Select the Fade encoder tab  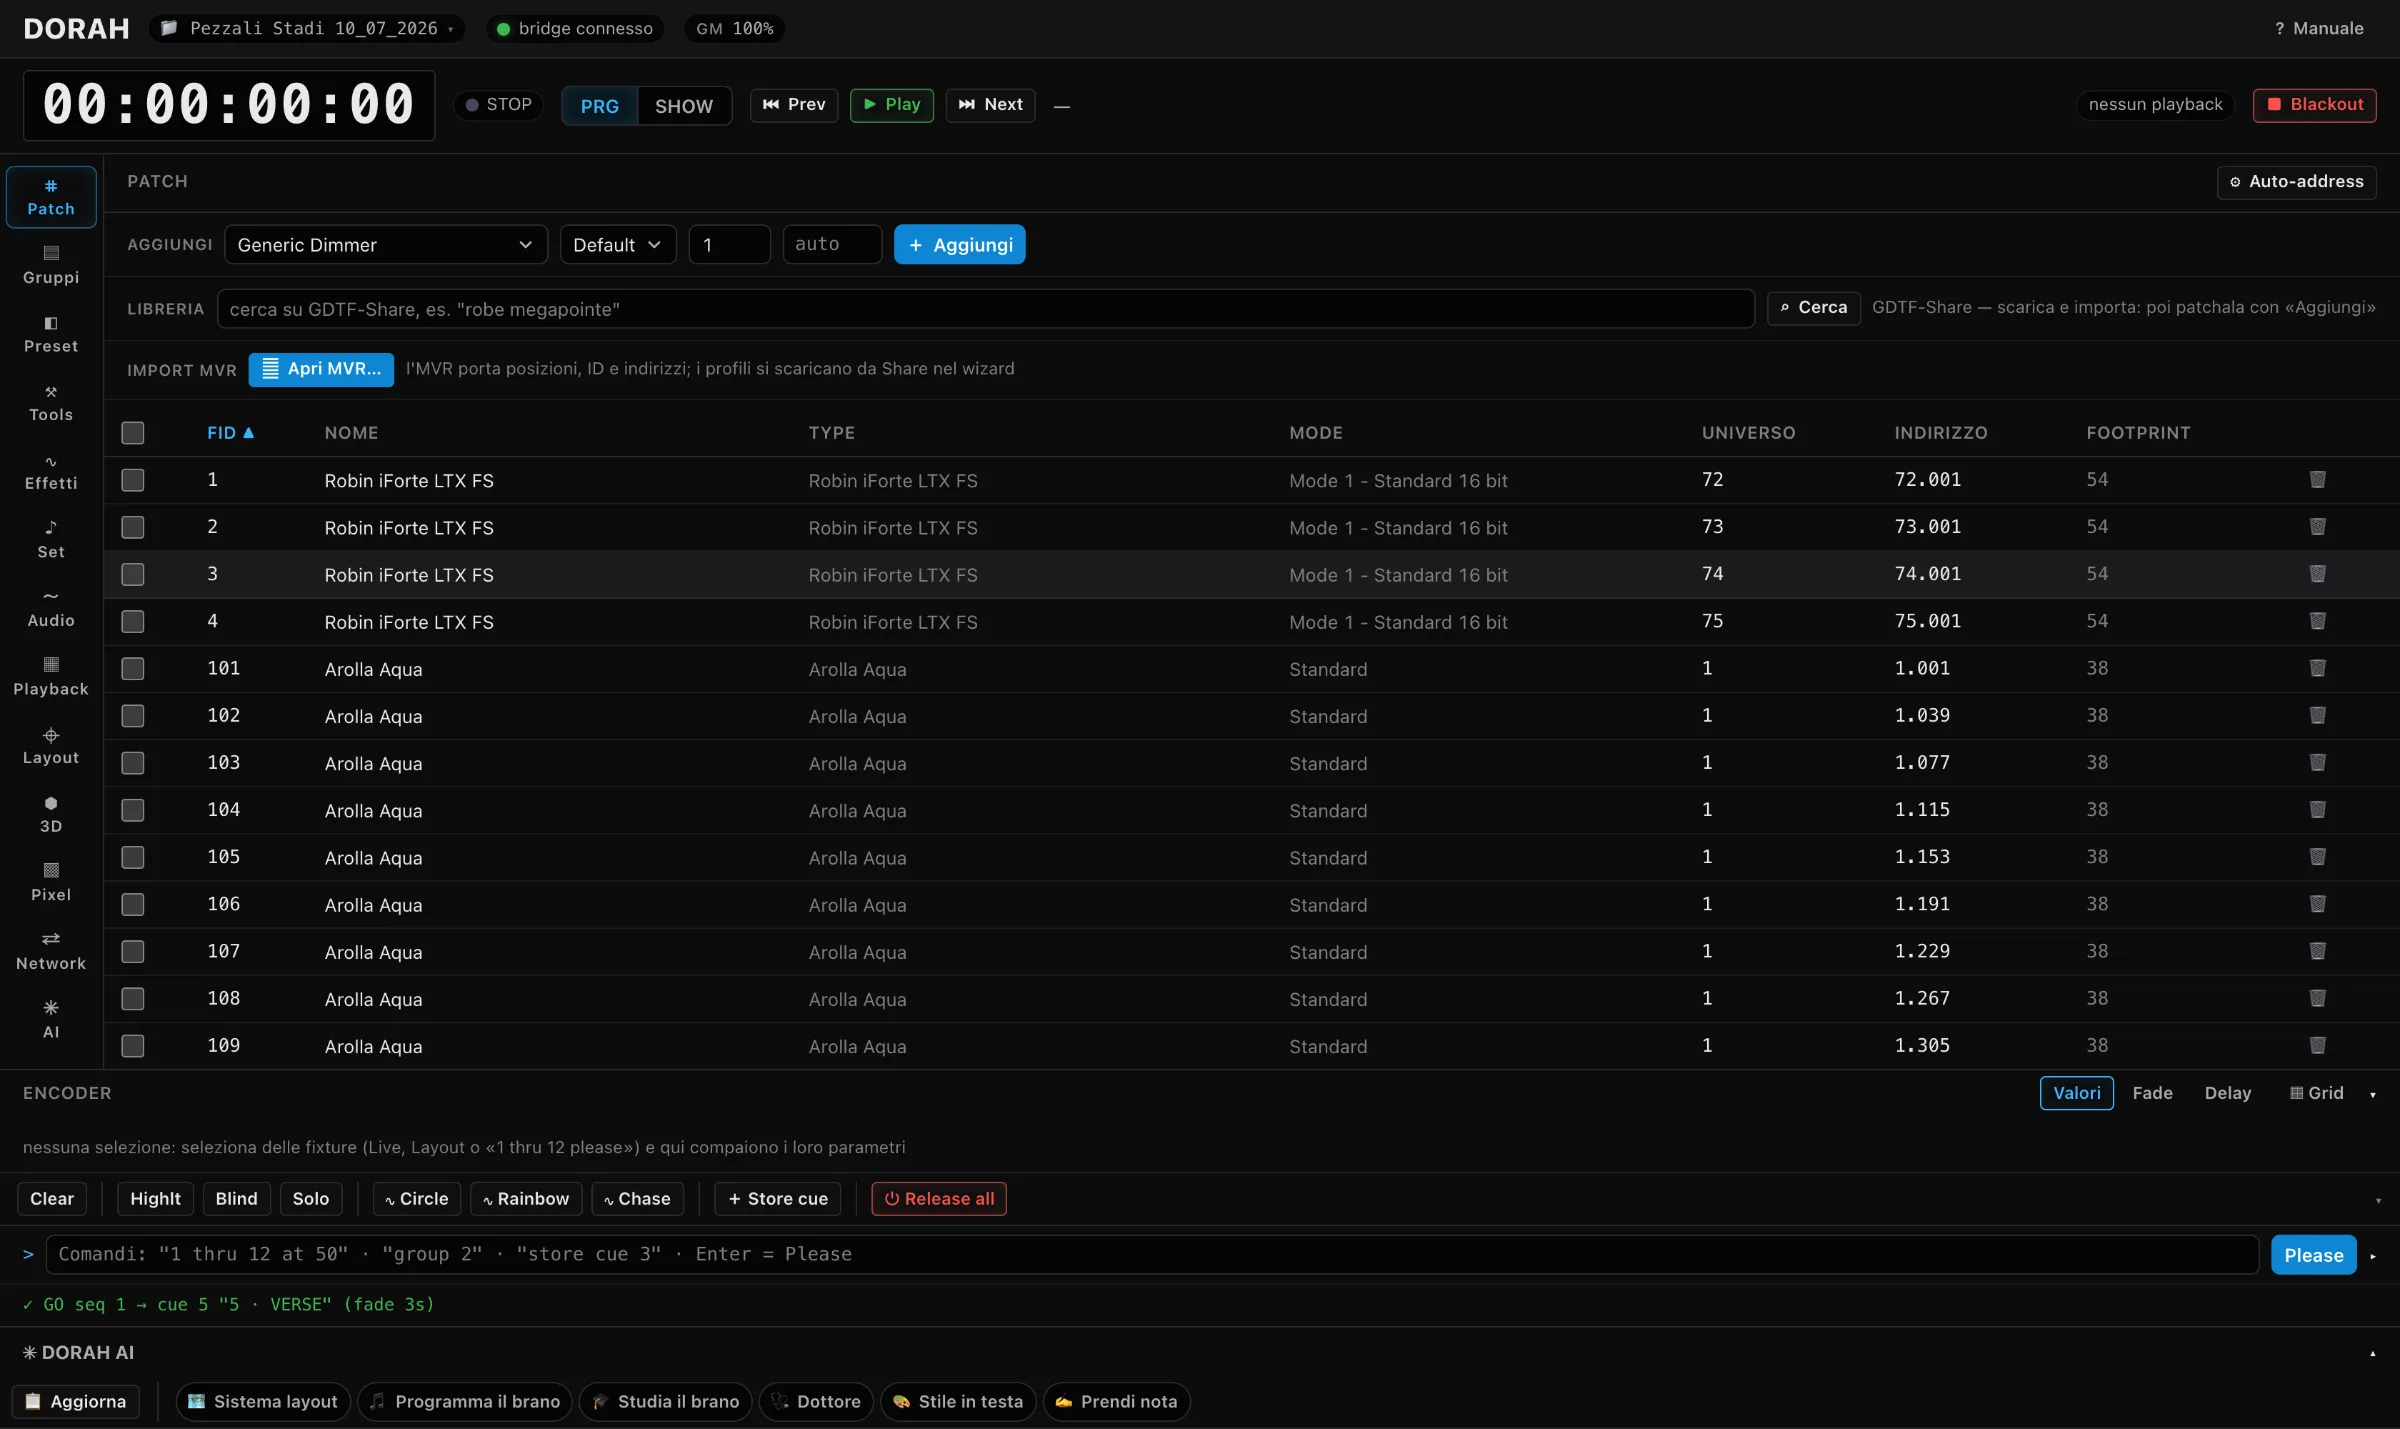[x=2152, y=1093]
